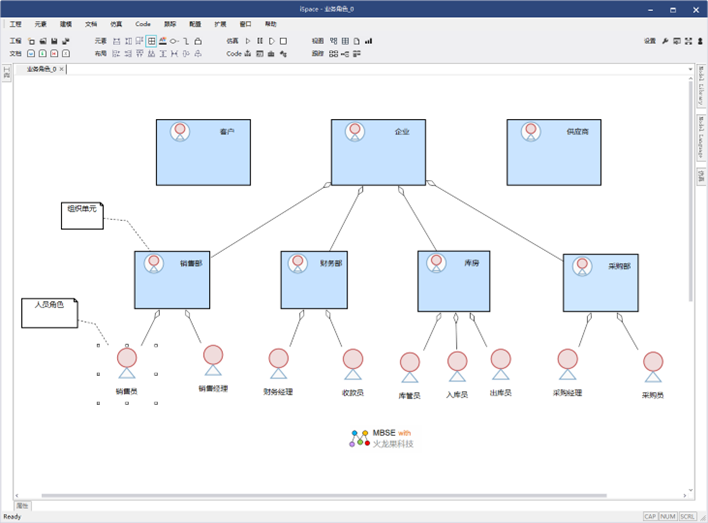Open the Model Library side tab

point(701,86)
